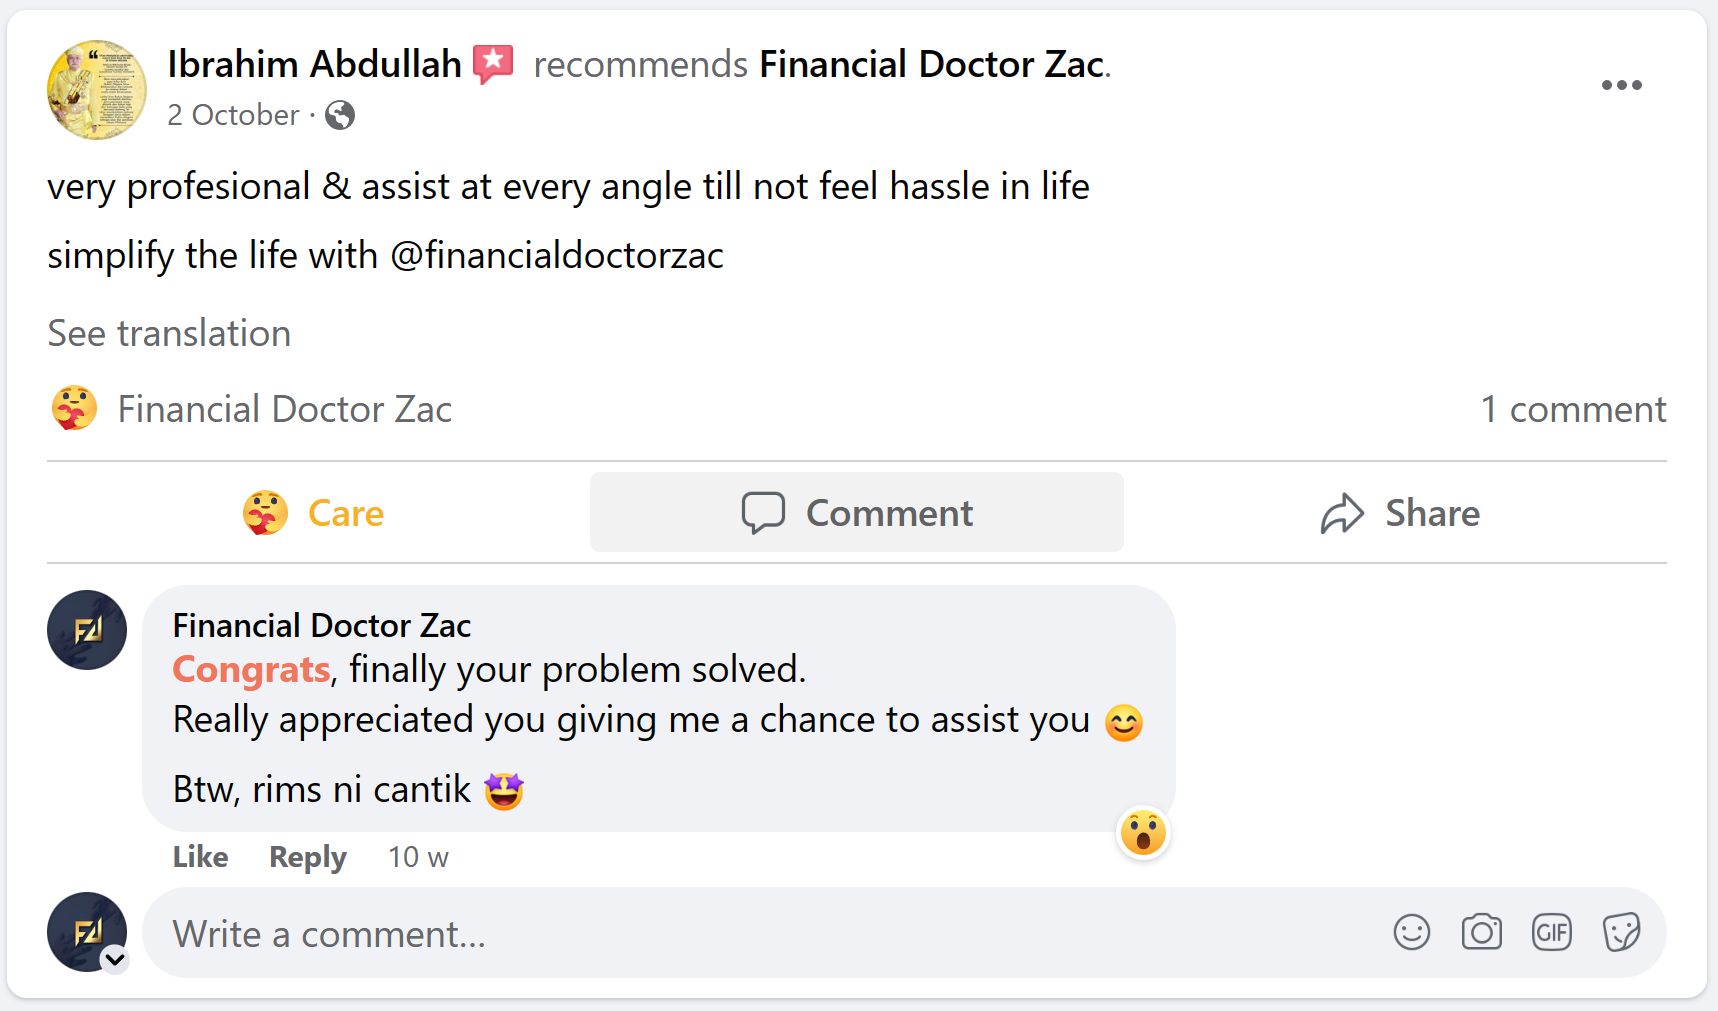Click the Comment button

pos(856,513)
